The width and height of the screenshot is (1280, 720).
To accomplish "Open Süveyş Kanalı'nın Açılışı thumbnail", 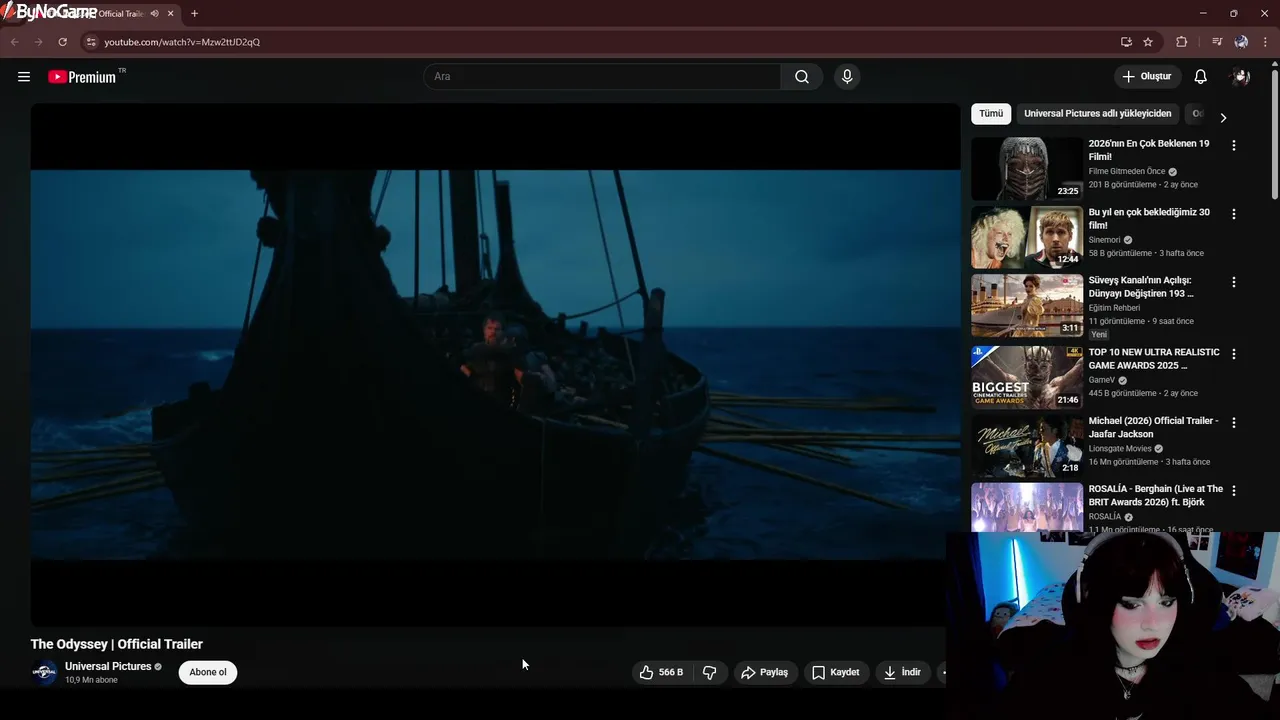I will click(1027, 306).
